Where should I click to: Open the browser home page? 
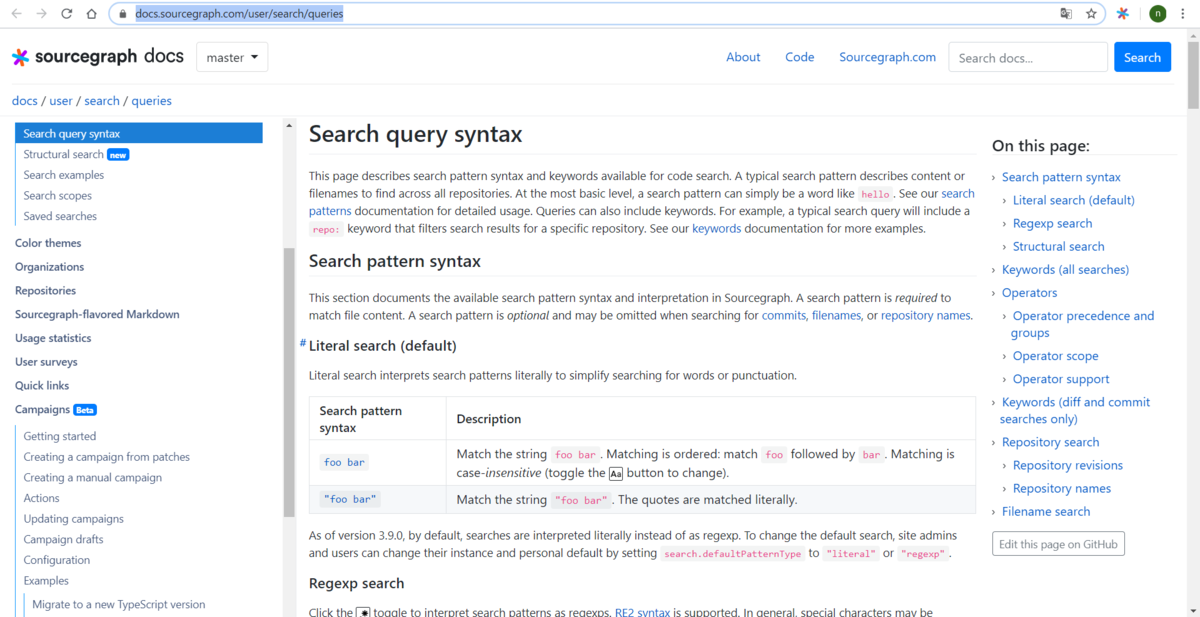(x=92, y=14)
